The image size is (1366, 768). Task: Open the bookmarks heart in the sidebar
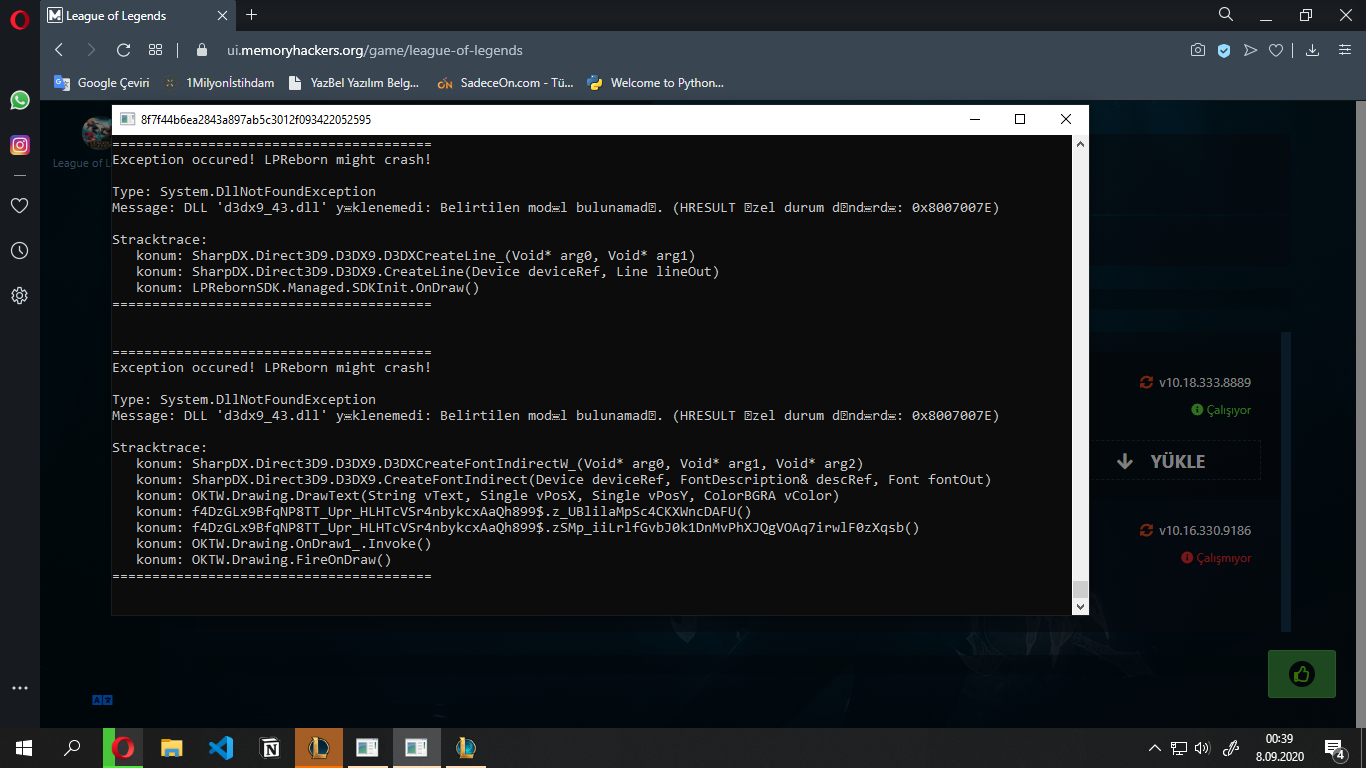[x=19, y=205]
